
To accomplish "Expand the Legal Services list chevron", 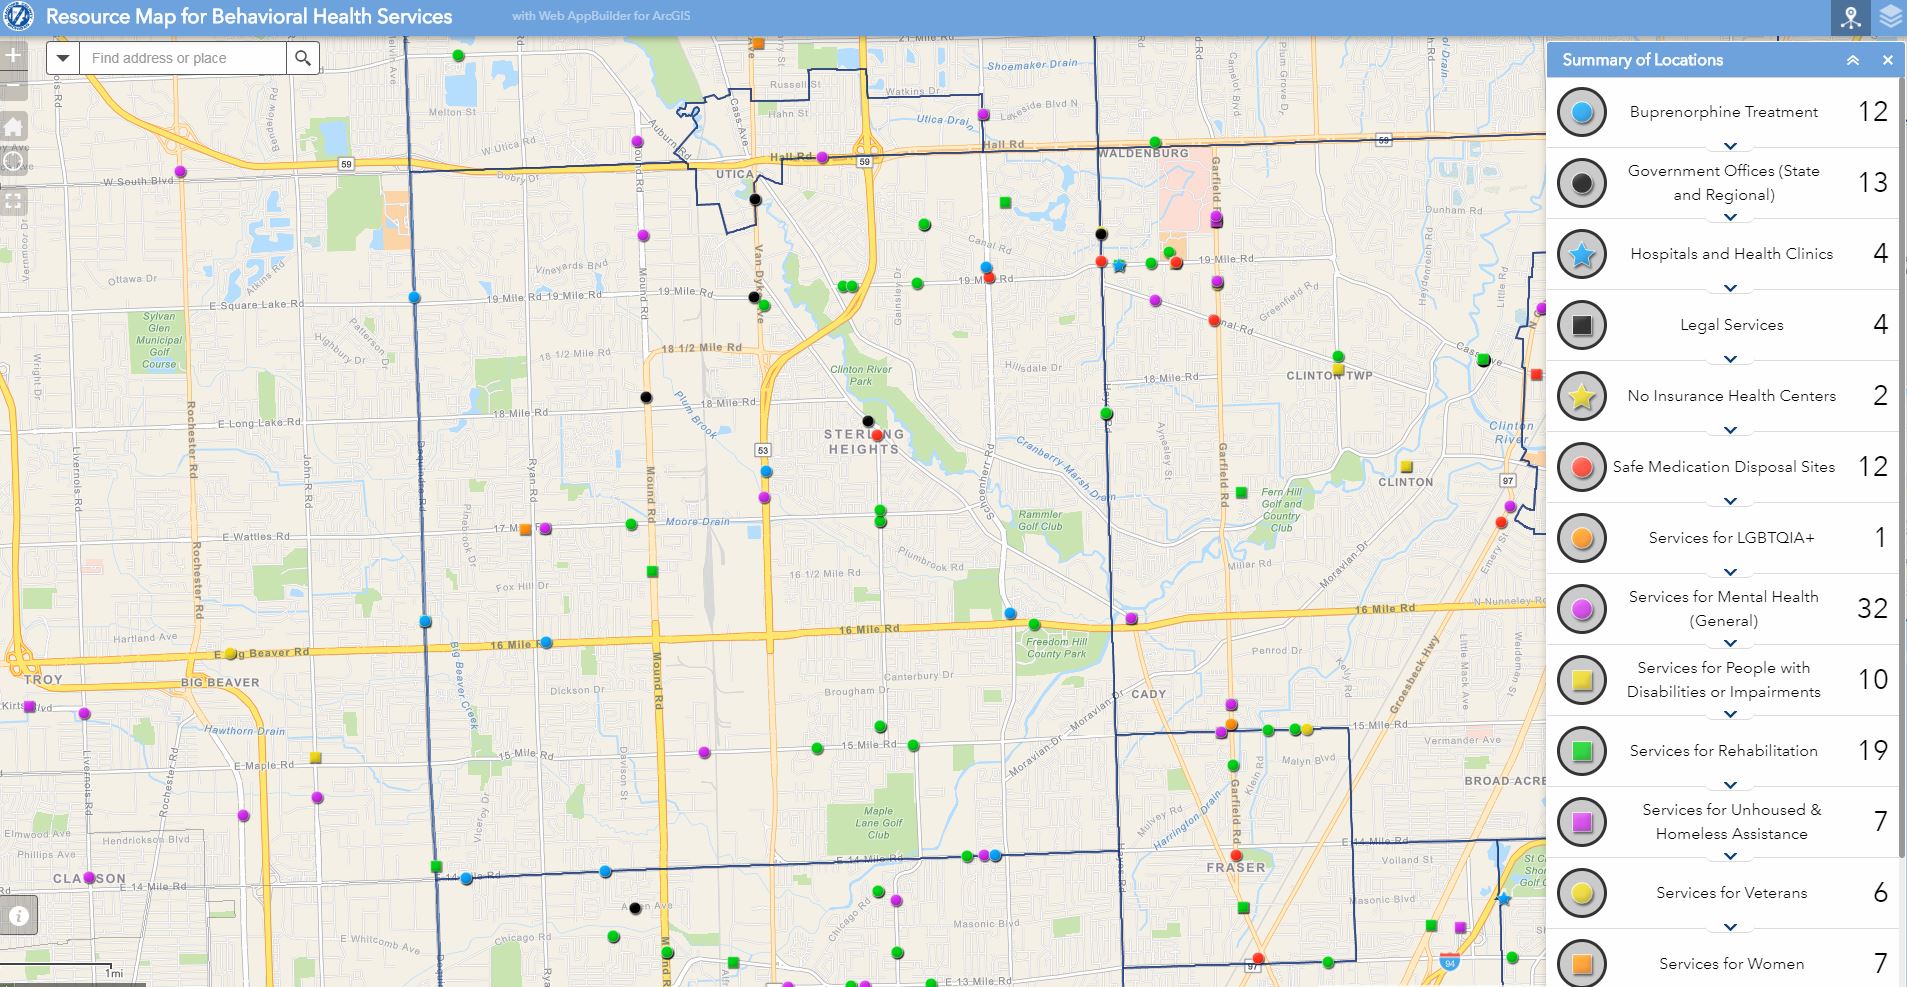I will 1731,359.
